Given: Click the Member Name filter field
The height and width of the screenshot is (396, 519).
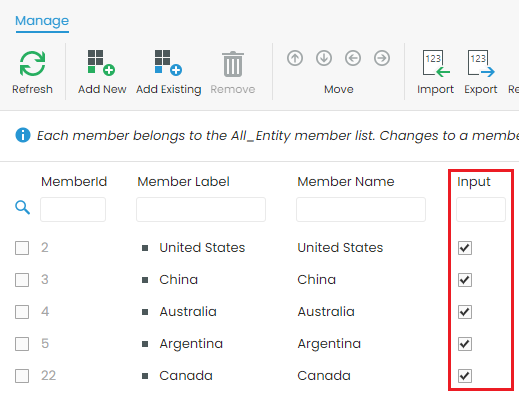Looking at the screenshot, I should (x=361, y=209).
